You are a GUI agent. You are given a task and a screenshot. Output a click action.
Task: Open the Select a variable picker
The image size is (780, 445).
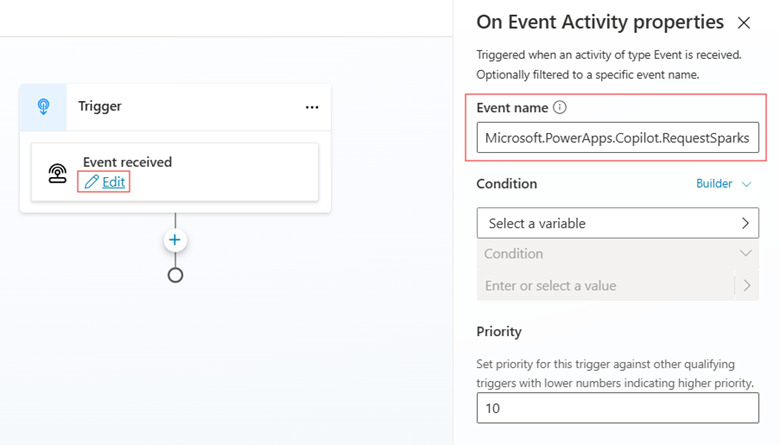click(617, 223)
